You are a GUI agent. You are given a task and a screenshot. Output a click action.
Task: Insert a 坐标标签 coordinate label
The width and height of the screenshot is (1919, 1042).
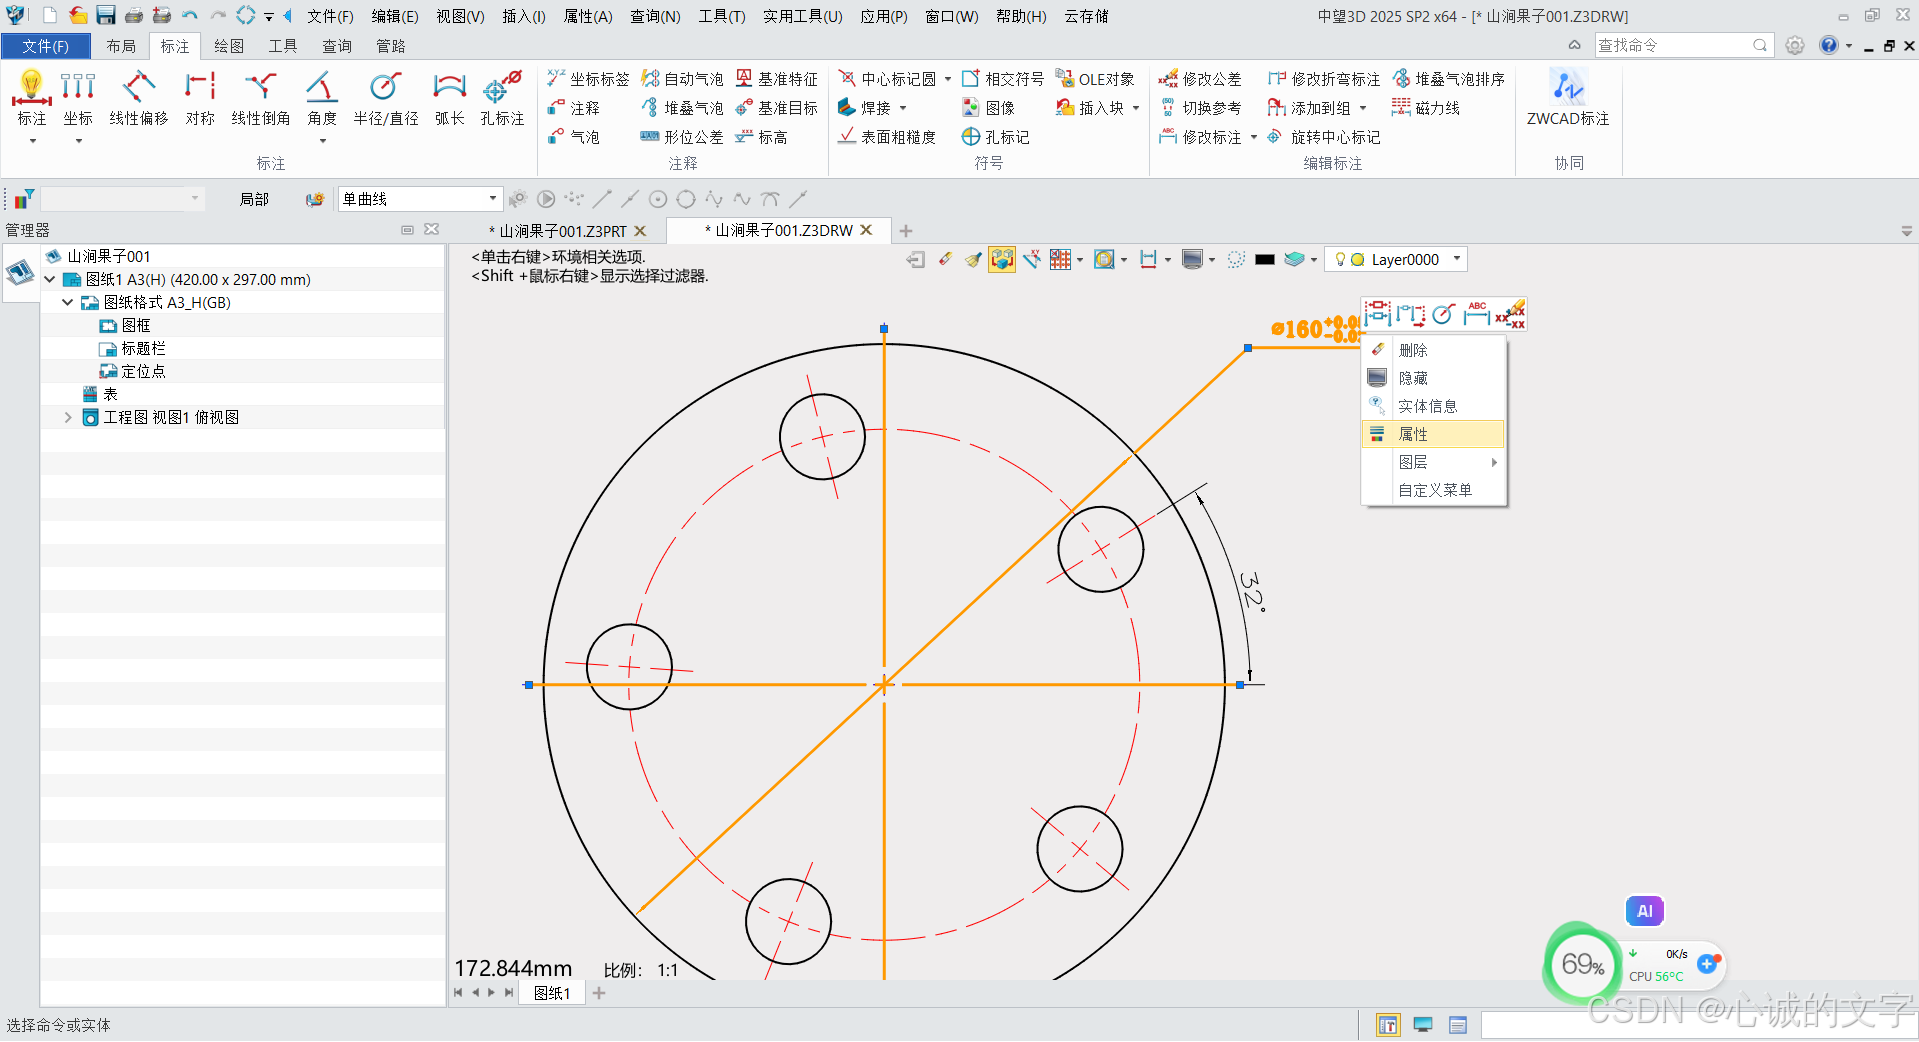pos(588,79)
